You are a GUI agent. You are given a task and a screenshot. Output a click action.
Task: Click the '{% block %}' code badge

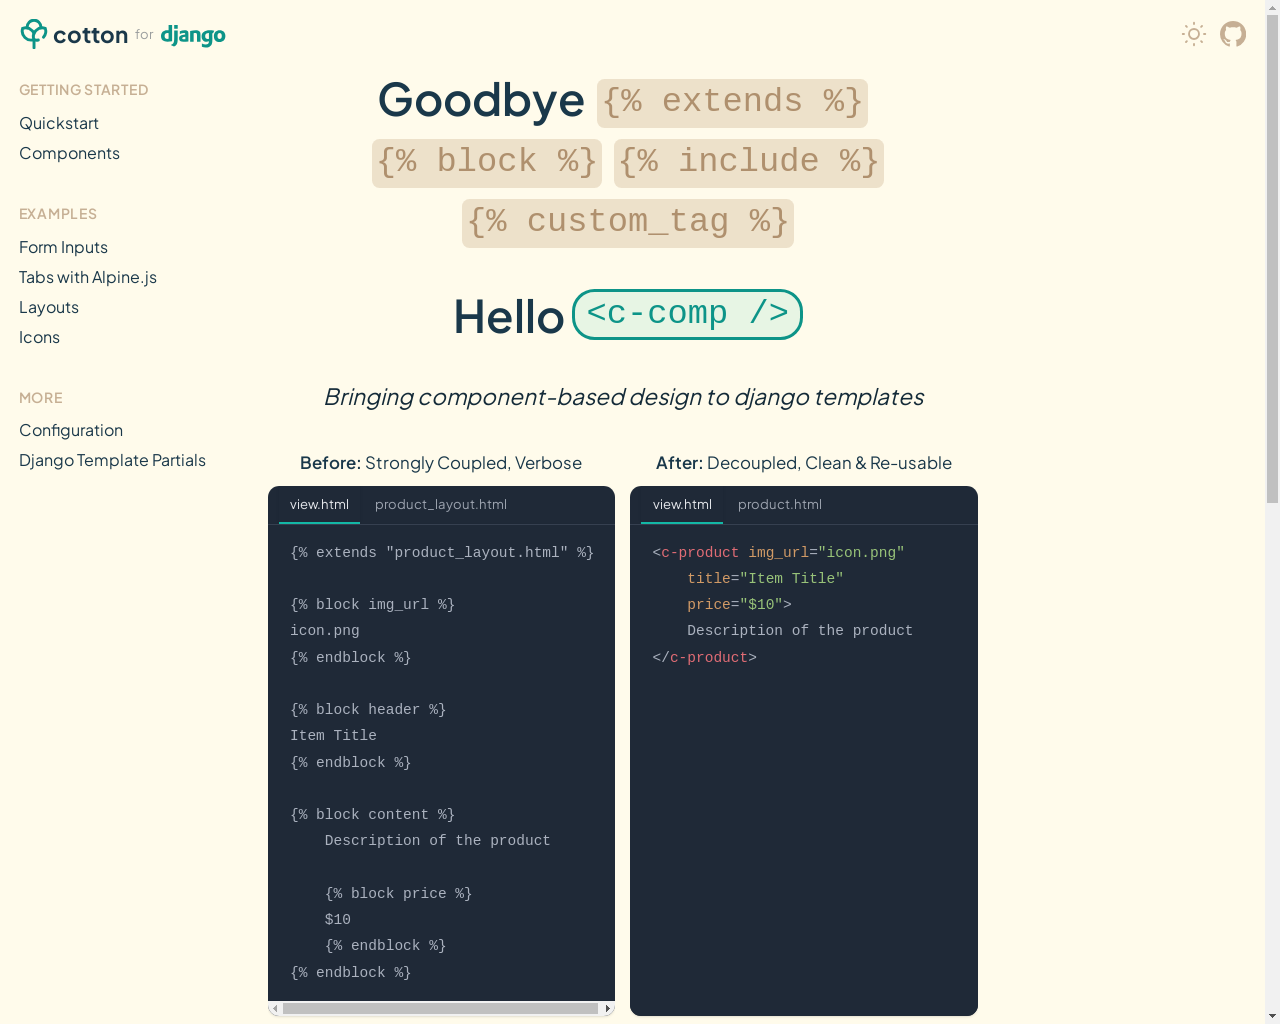487,163
